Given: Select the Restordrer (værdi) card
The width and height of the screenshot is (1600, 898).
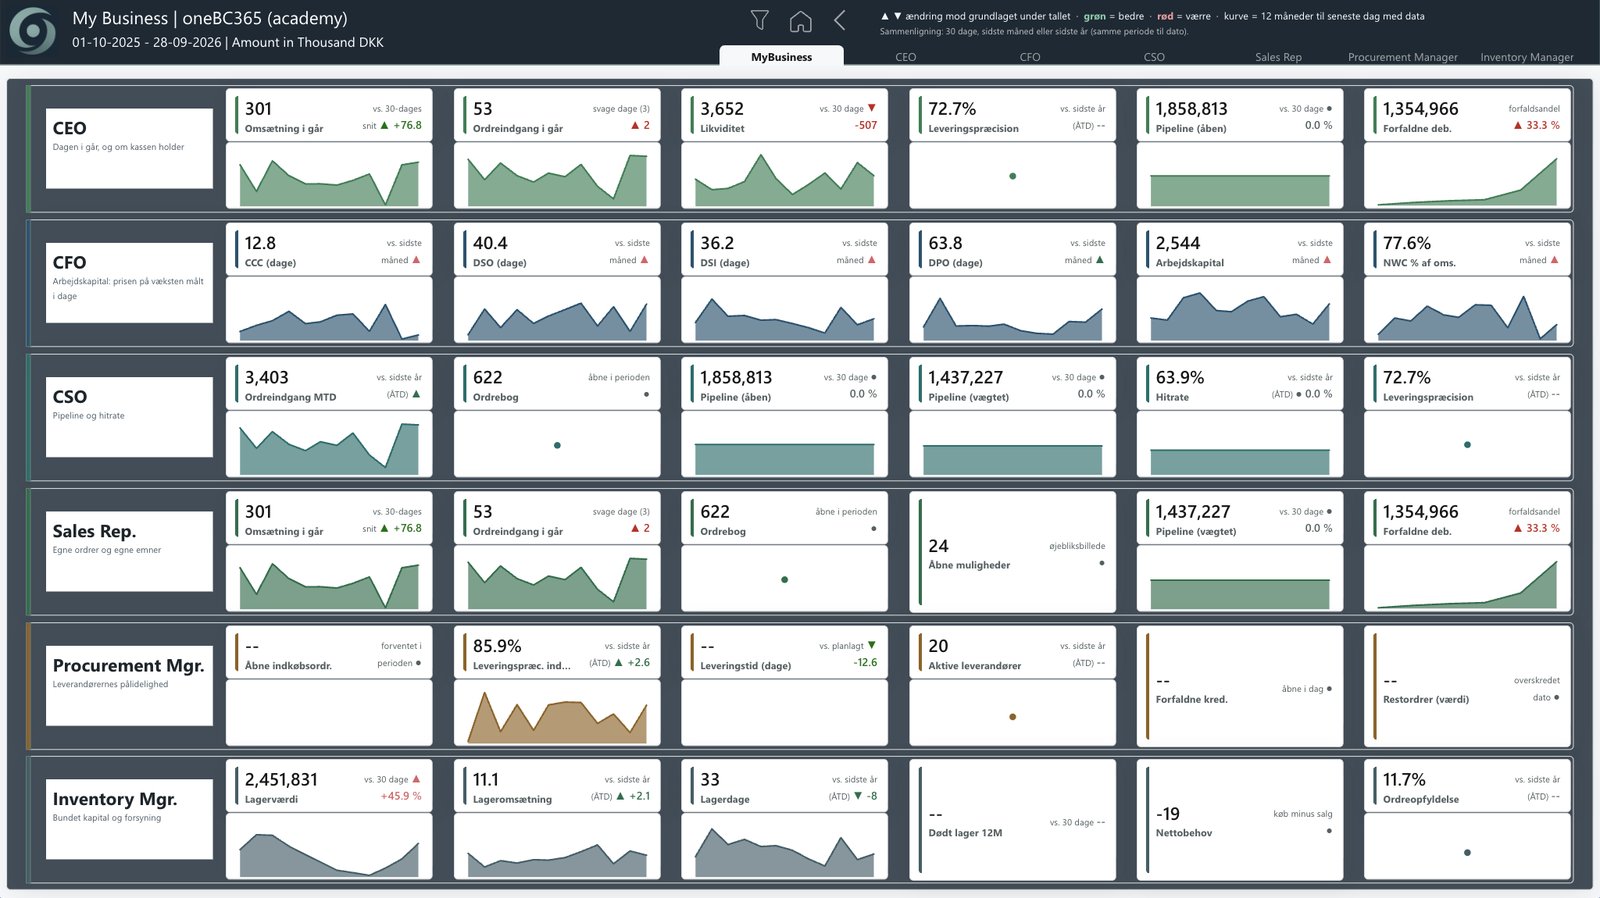Looking at the screenshot, I should [x=1467, y=685].
